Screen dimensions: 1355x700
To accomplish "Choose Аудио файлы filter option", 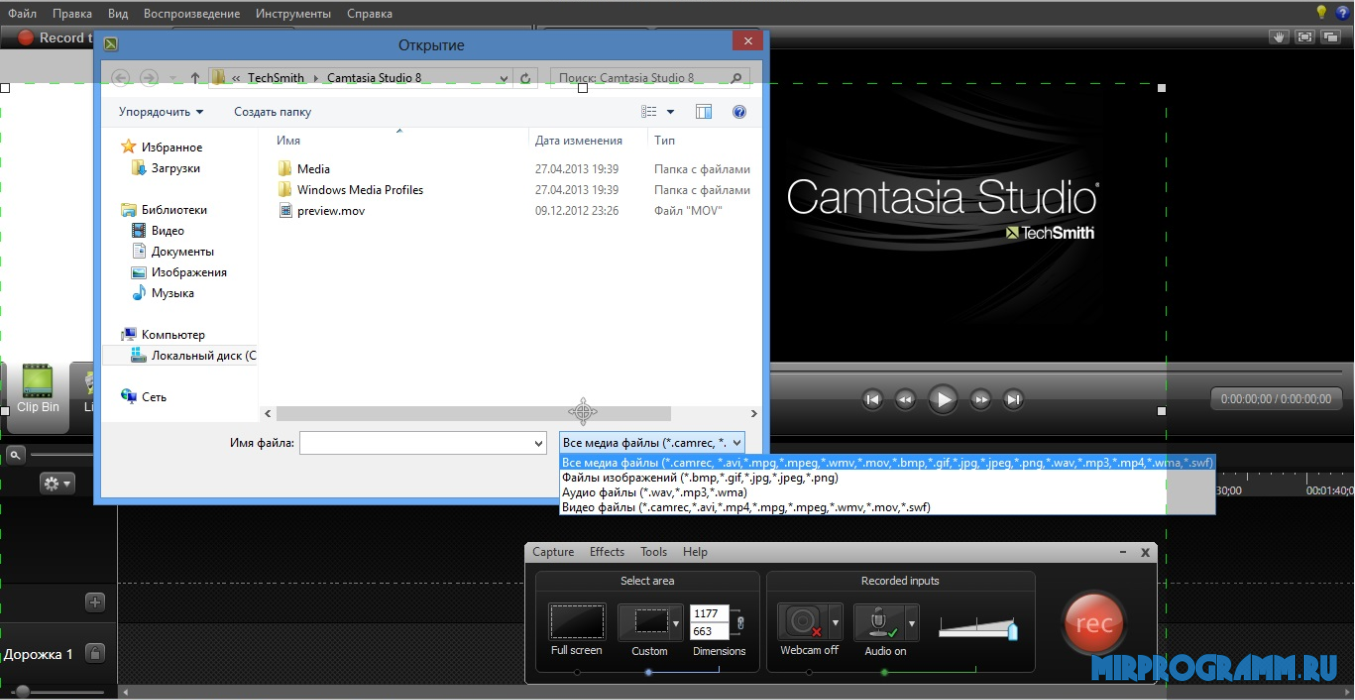I will (x=654, y=493).
